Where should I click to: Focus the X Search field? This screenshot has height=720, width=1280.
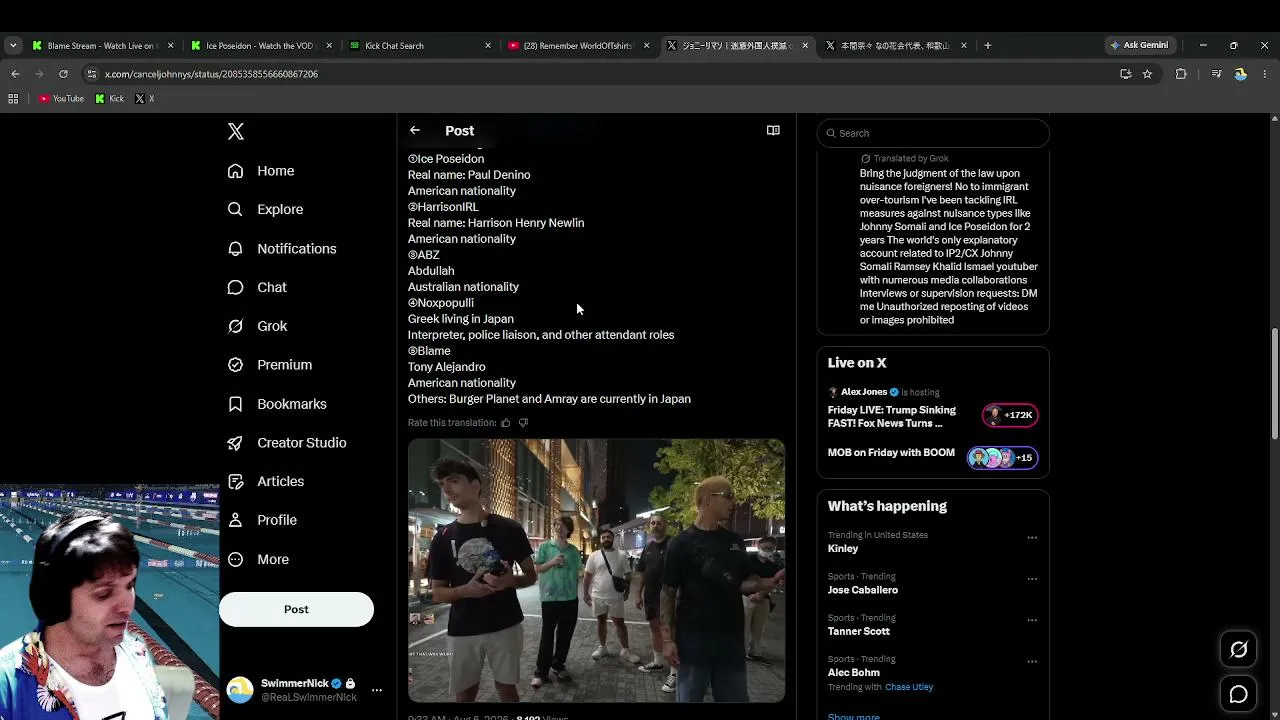(933, 133)
